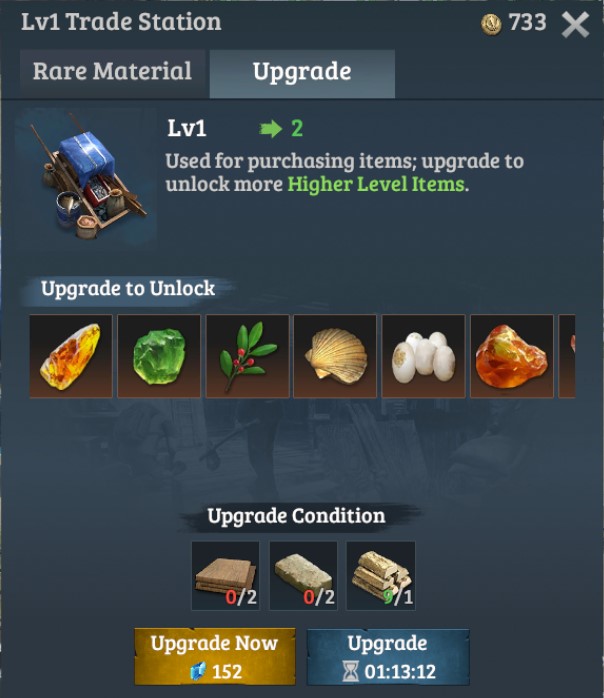Viewport: 604px width, 698px height.
Task: Click the stone brick requirement icon
Action: pos(304,576)
